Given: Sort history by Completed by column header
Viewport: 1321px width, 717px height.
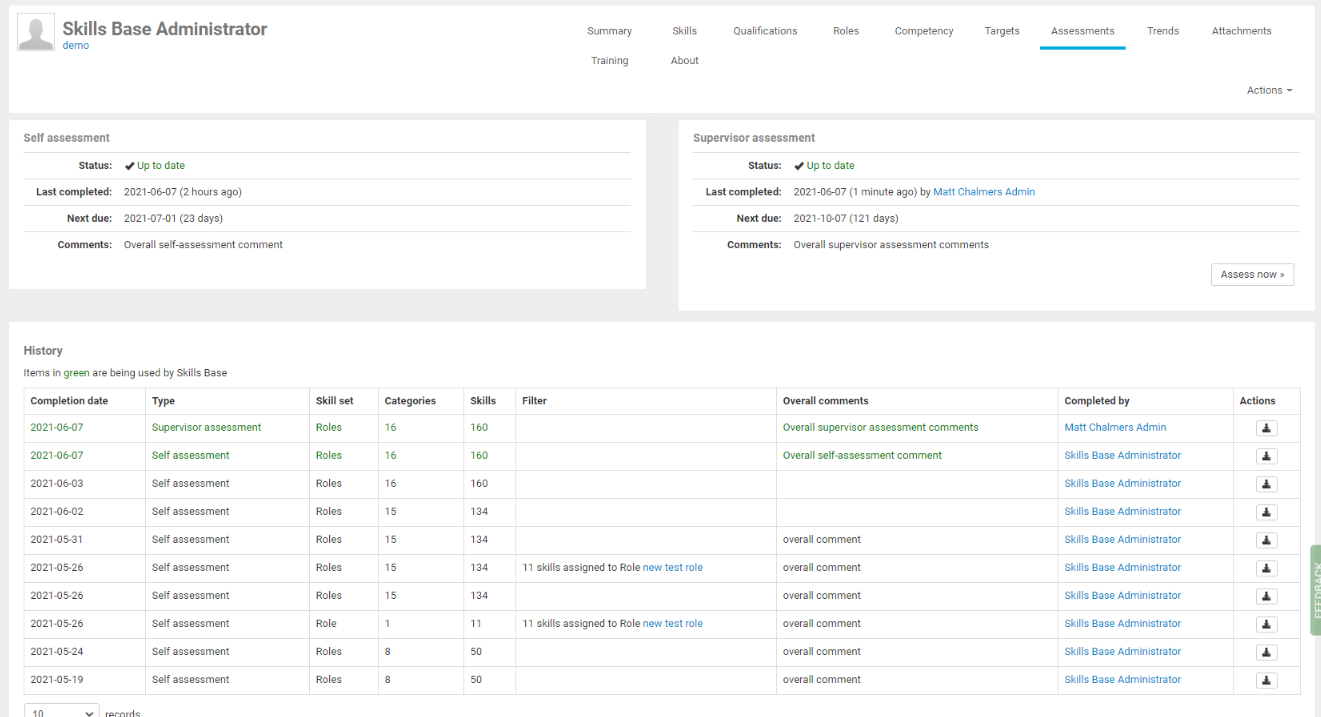Looking at the screenshot, I should click(x=1096, y=401).
